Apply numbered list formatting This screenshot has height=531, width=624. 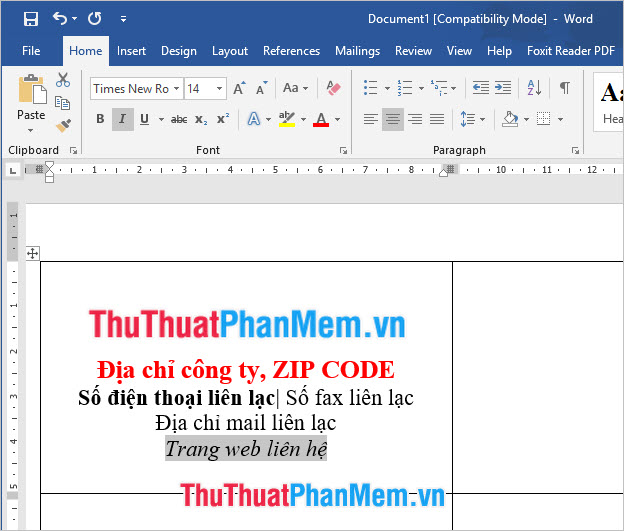coord(405,88)
